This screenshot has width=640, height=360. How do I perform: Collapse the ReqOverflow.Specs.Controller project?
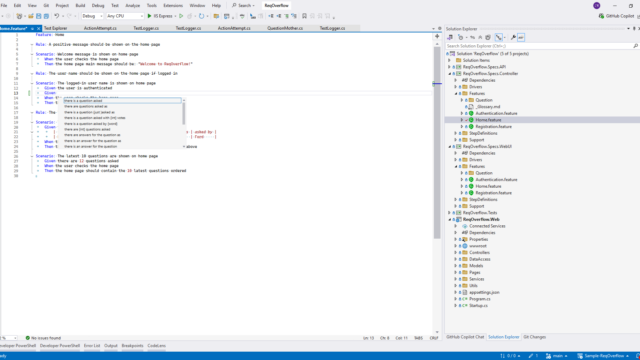(x=450, y=73)
